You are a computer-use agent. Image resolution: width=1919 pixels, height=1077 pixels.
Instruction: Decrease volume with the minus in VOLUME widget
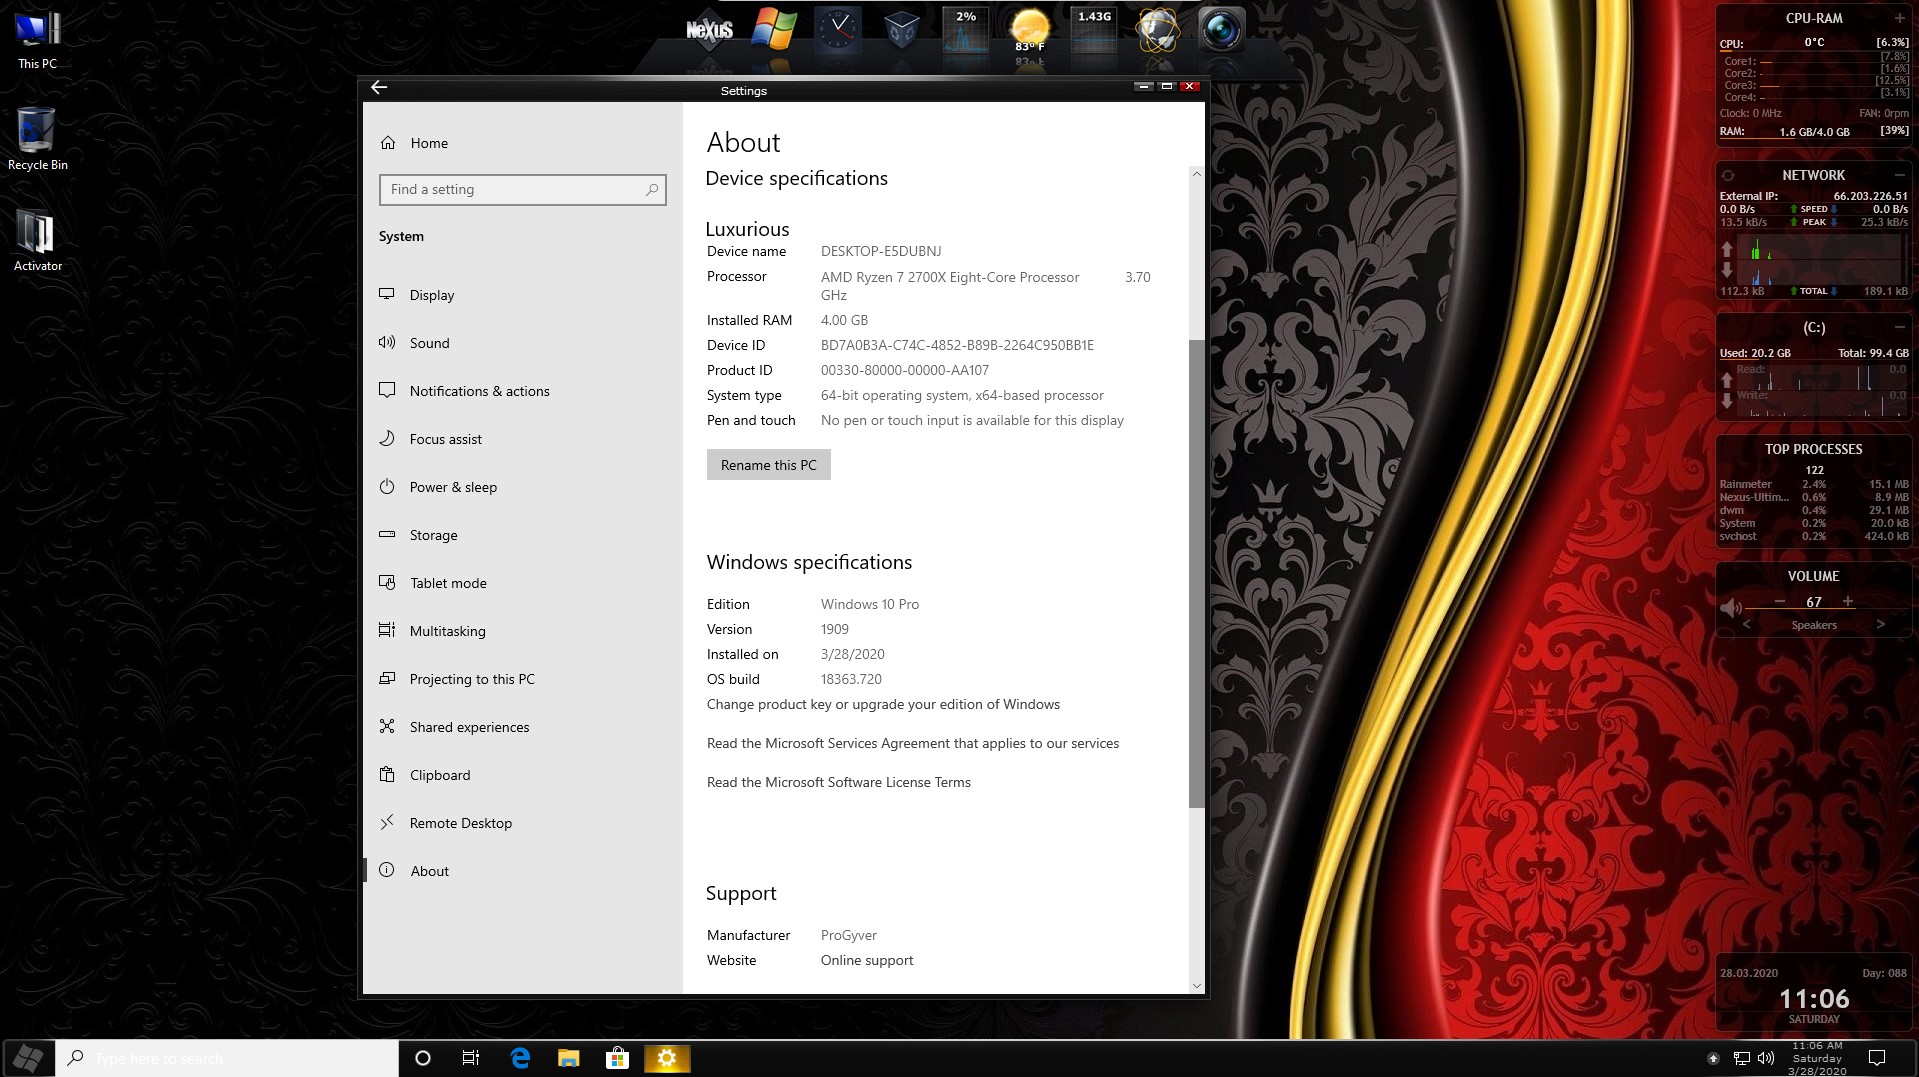coord(1780,601)
